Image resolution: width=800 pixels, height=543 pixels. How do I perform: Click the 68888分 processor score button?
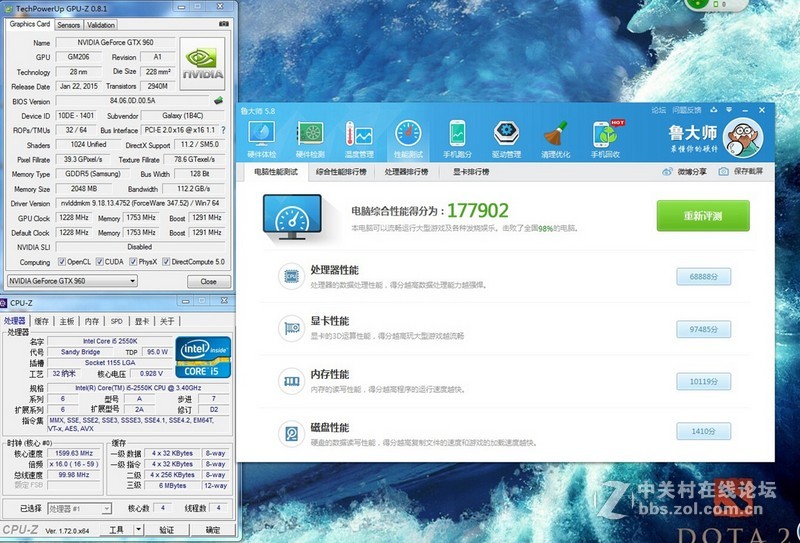[x=704, y=277]
